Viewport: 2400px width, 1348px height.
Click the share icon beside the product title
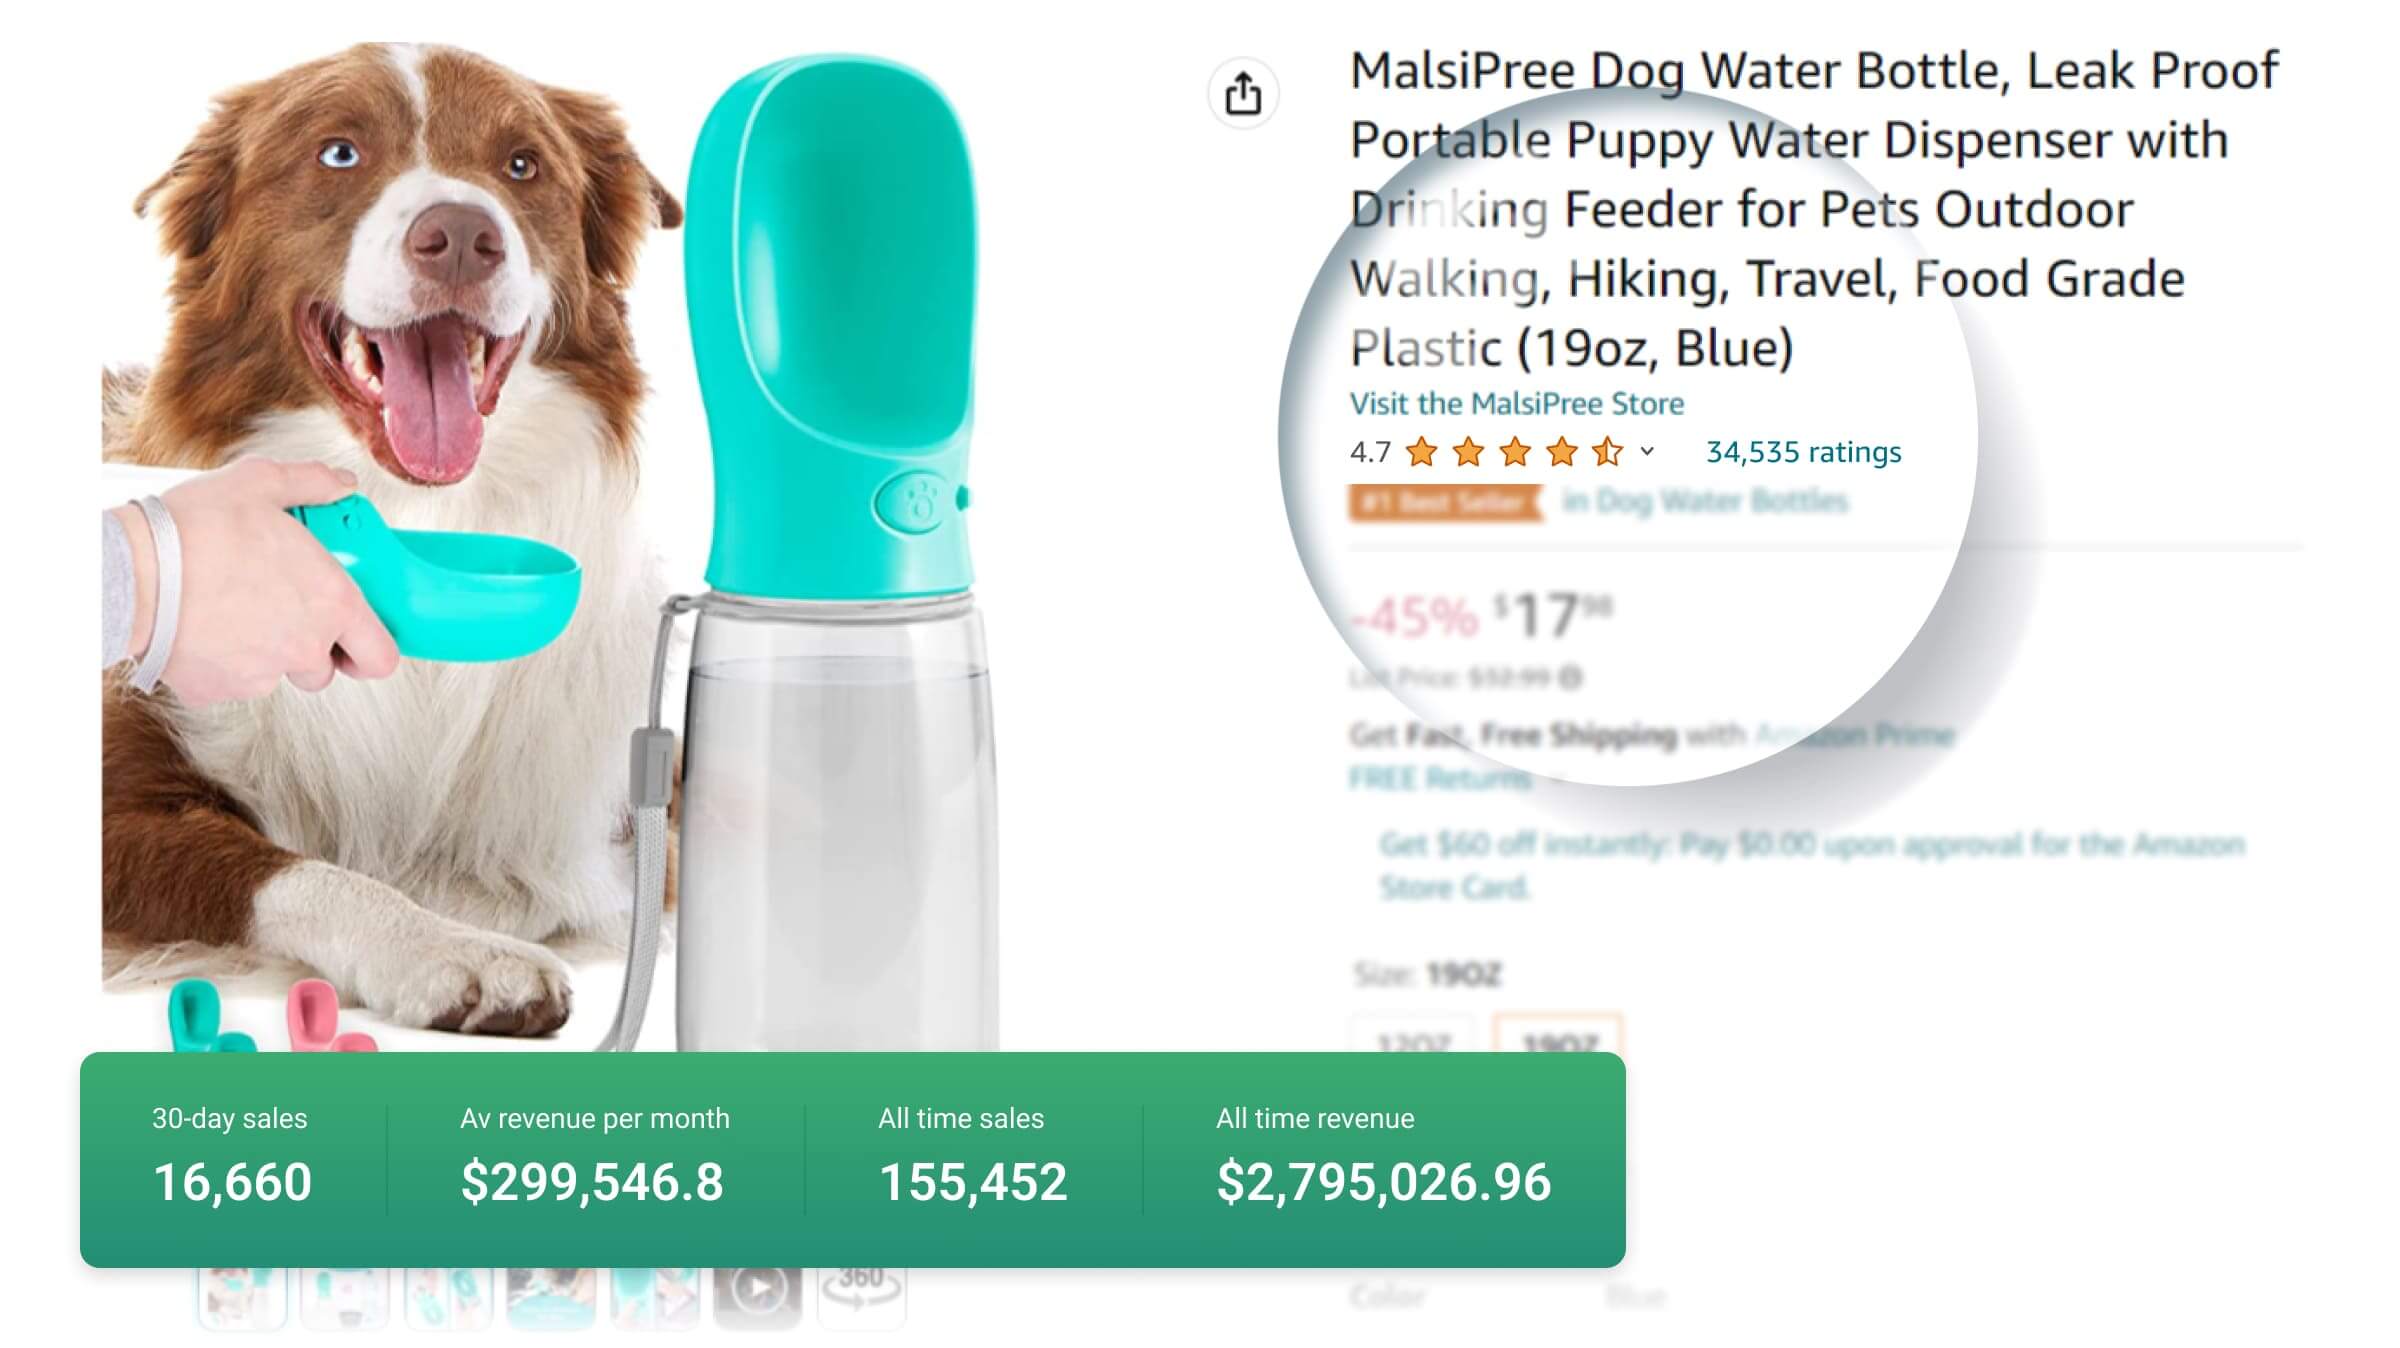1243,94
